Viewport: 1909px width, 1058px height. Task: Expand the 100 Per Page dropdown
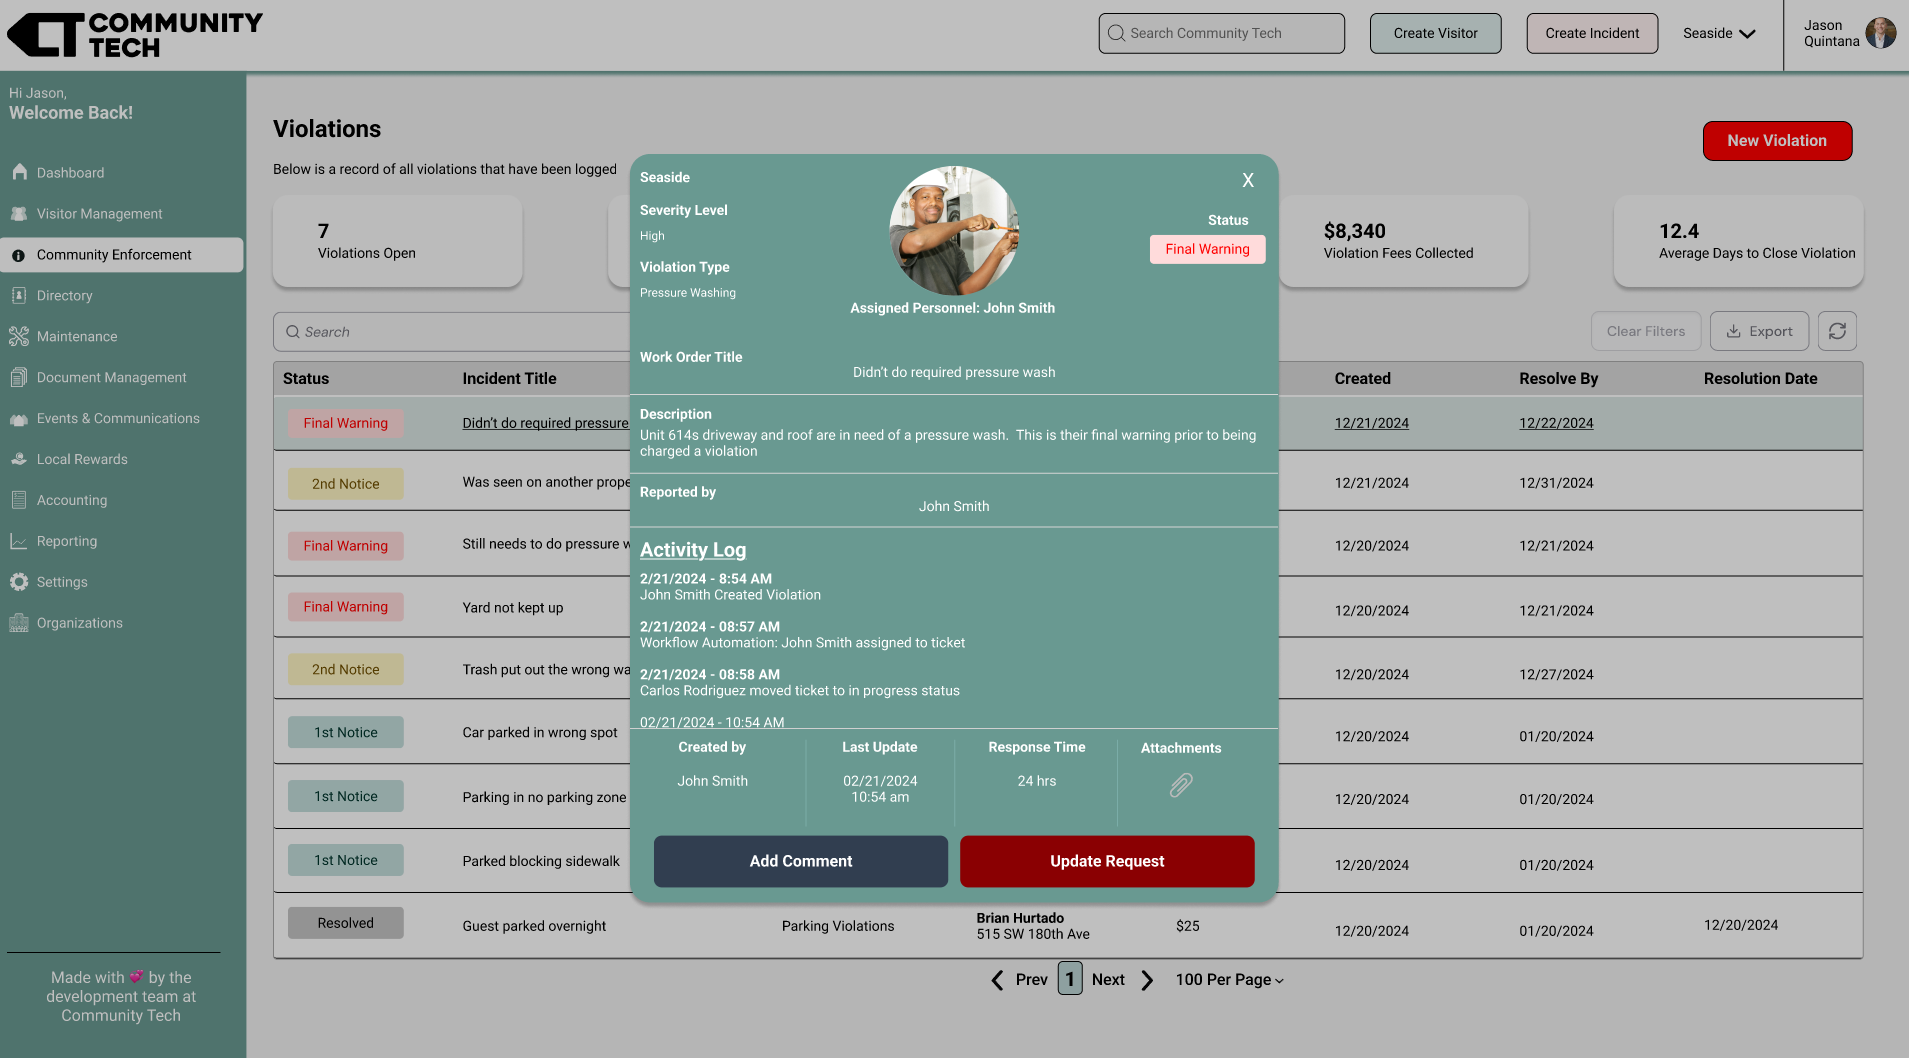1230,980
